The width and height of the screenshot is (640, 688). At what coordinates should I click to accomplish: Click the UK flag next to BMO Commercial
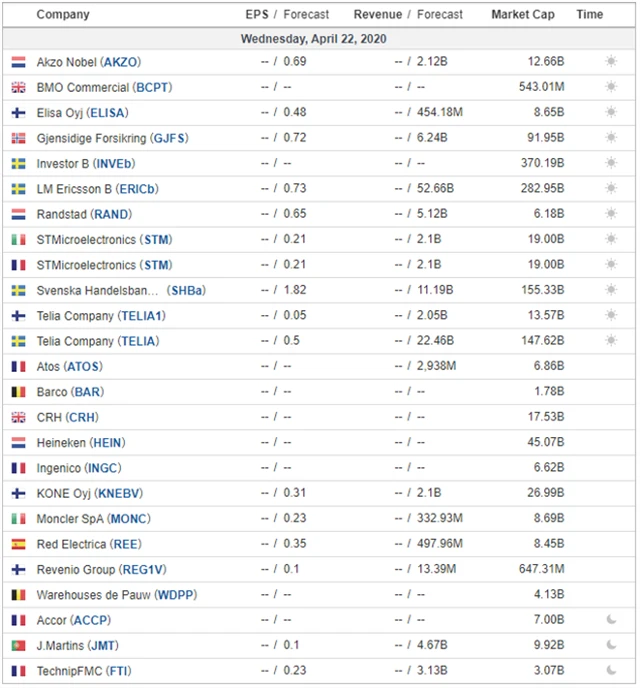click(x=18, y=87)
